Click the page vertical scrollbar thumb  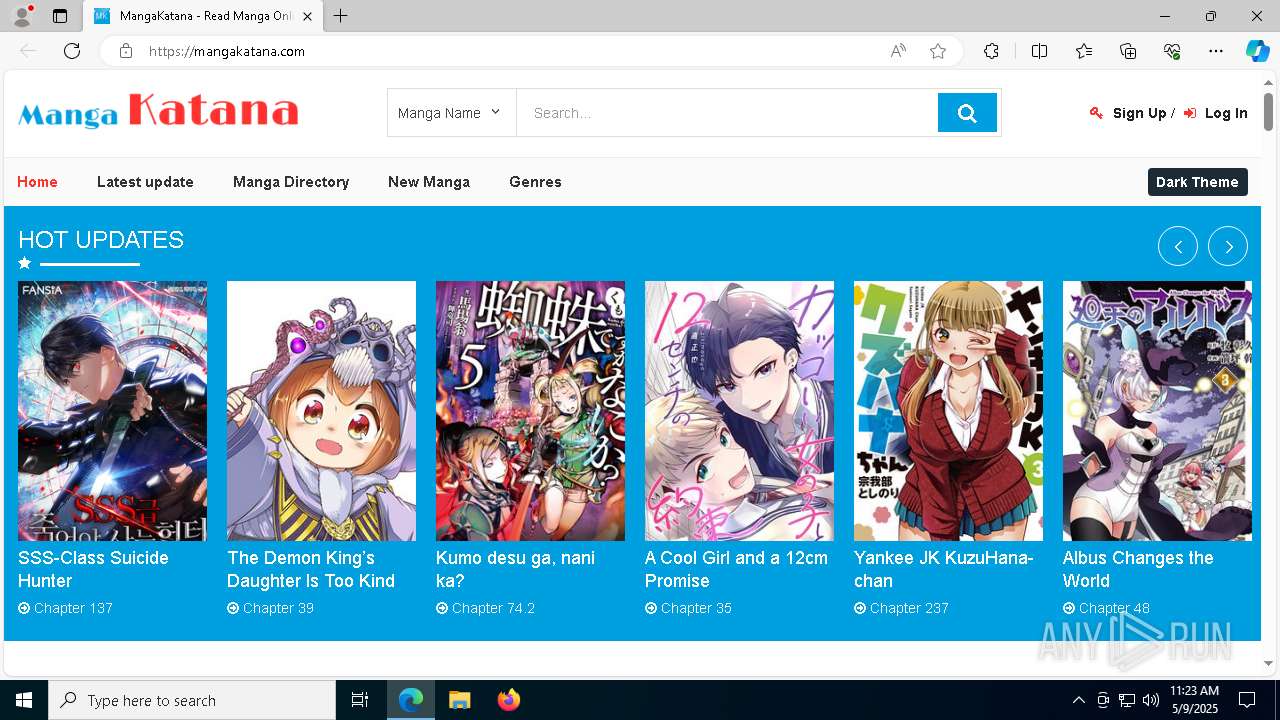pyautogui.click(x=1268, y=111)
